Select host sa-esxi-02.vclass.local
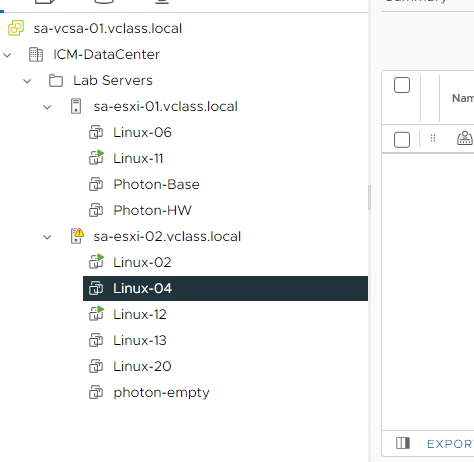 tap(167, 236)
